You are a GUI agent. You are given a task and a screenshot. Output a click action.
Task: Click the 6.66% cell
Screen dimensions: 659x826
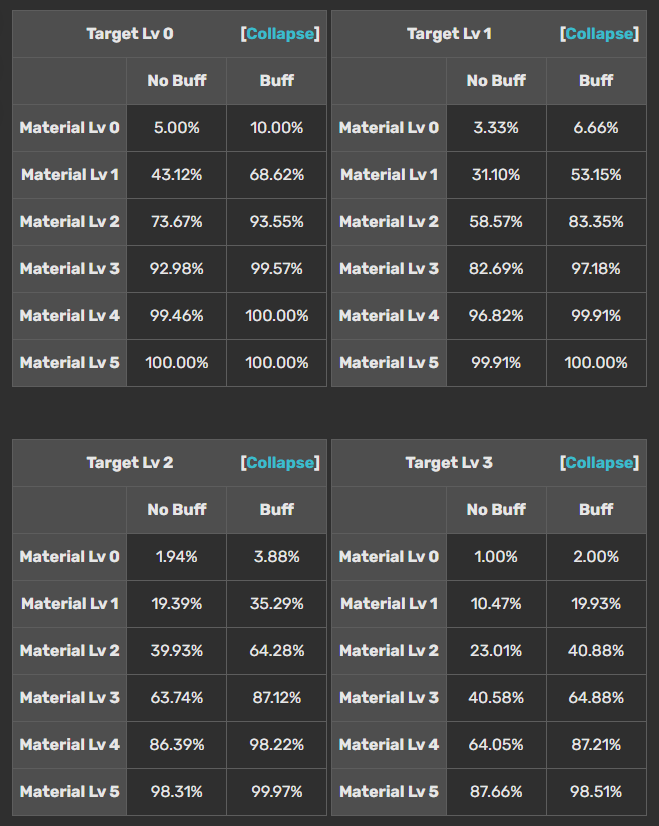click(x=596, y=128)
